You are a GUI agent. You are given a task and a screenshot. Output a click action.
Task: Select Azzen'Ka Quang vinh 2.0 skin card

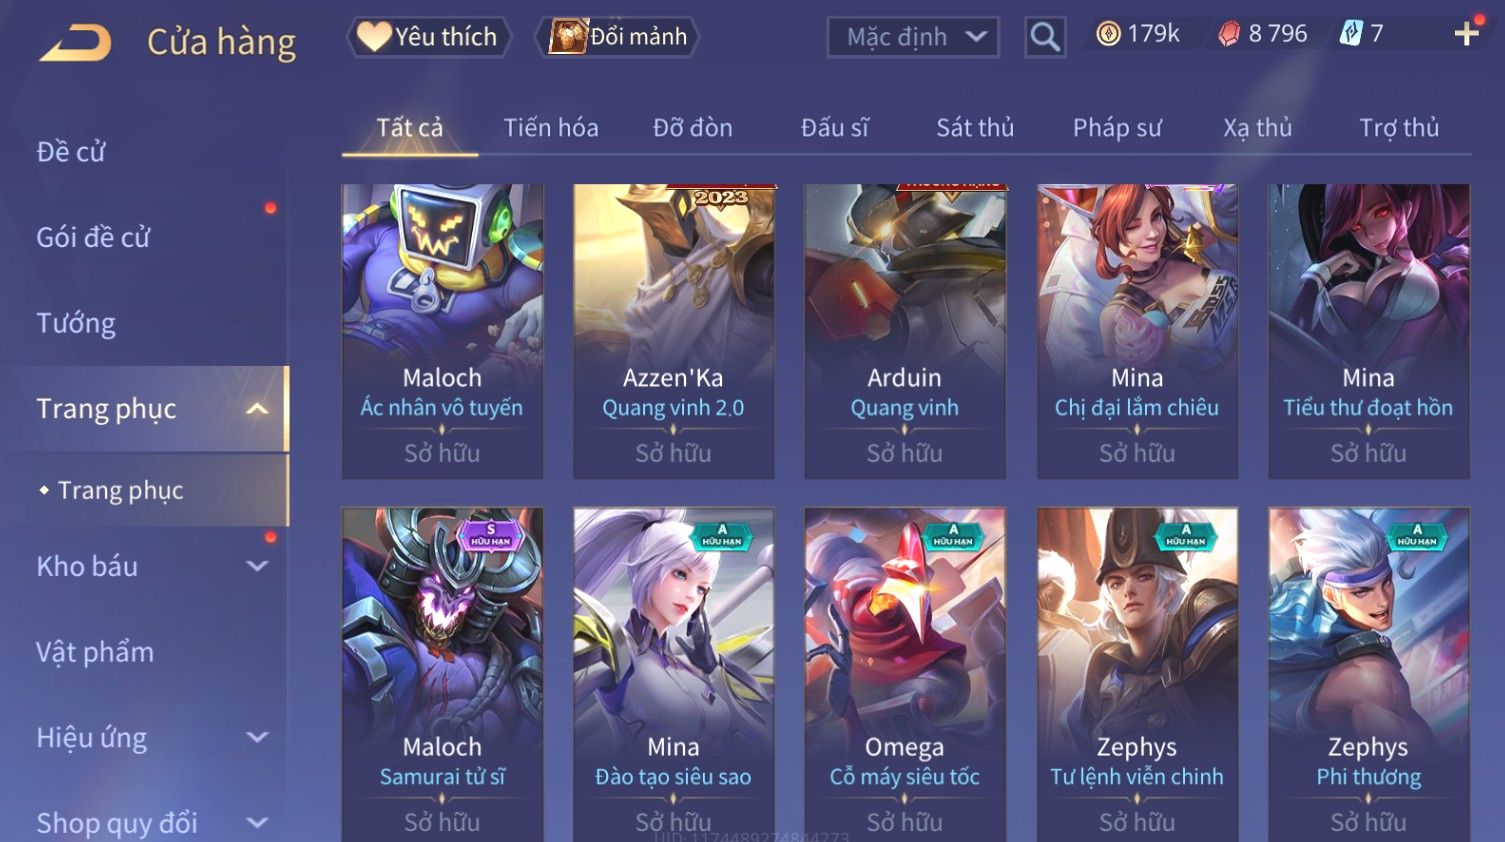(673, 331)
